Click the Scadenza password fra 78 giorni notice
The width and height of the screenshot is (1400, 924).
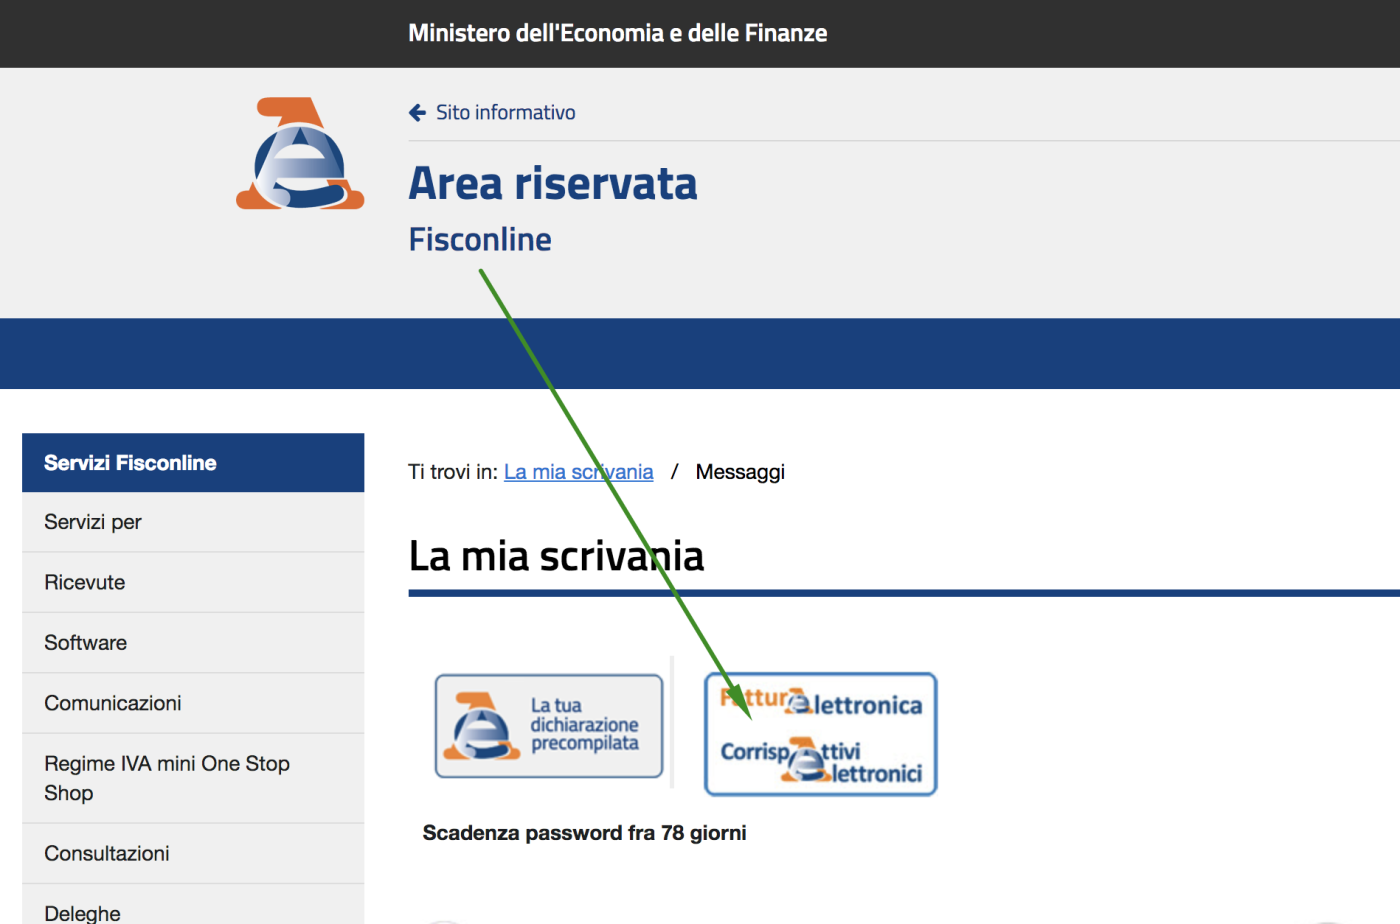[x=584, y=833]
